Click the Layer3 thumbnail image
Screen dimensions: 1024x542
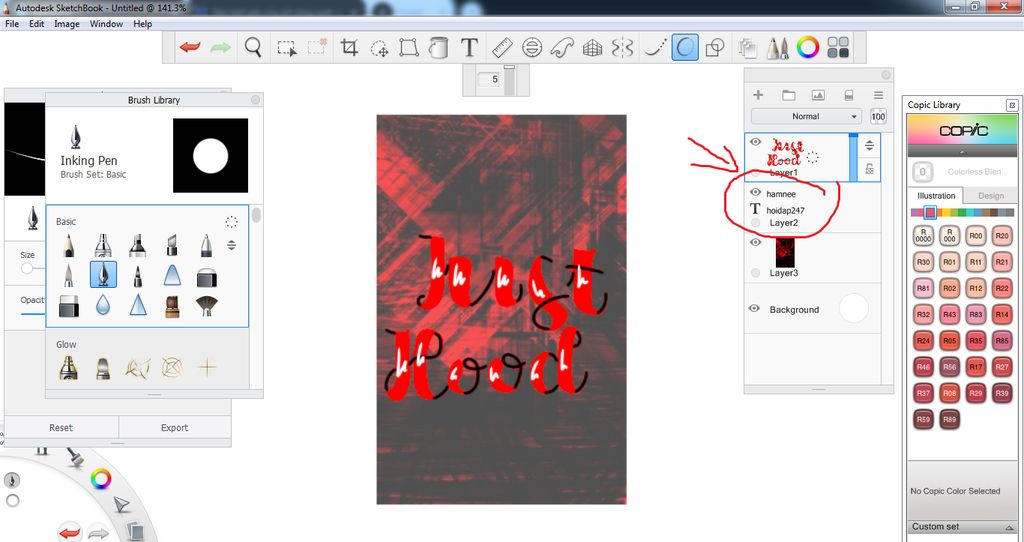tap(784, 253)
